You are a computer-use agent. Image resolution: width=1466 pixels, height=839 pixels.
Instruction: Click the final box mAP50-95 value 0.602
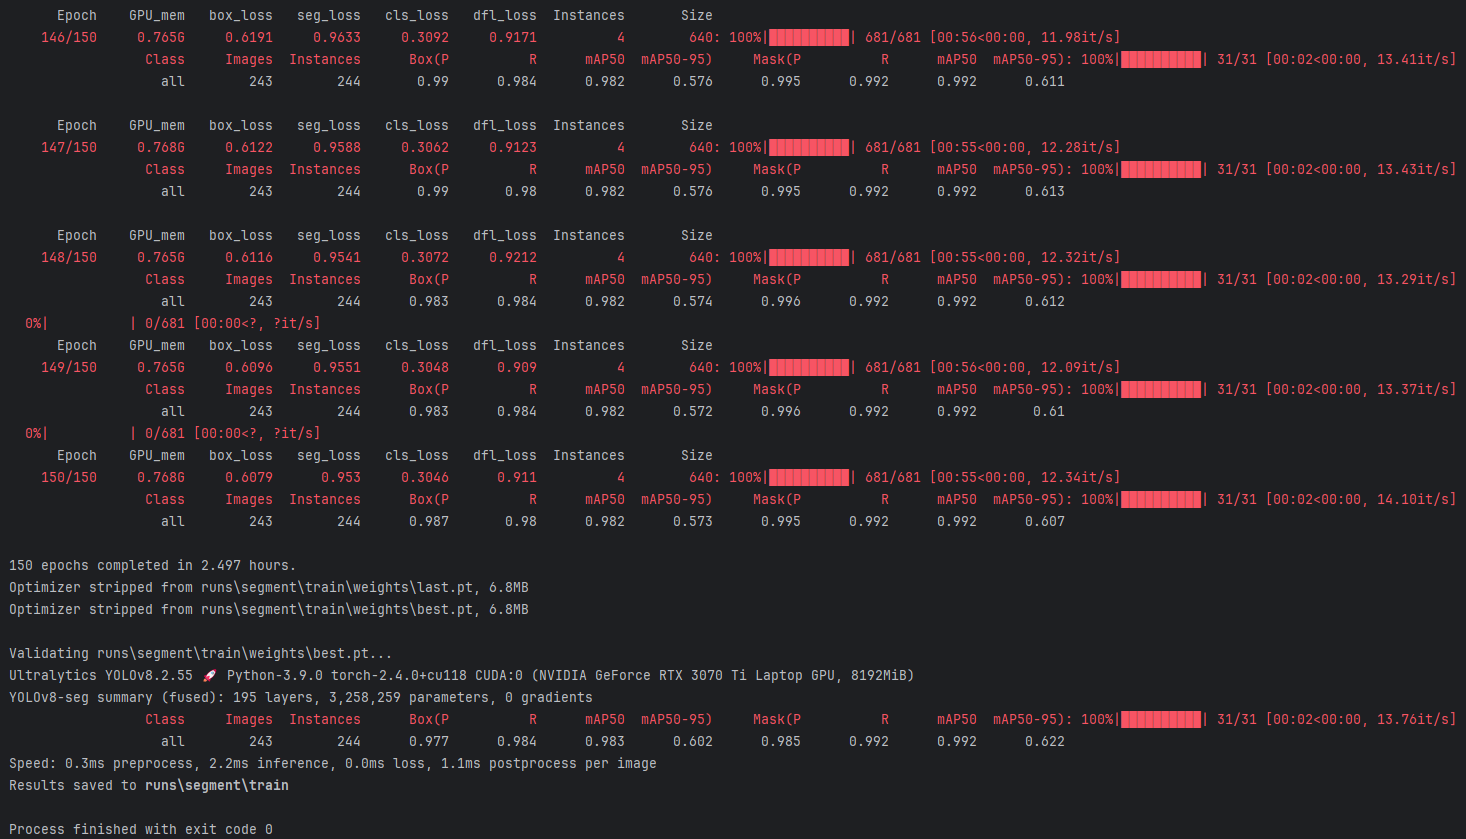click(693, 741)
